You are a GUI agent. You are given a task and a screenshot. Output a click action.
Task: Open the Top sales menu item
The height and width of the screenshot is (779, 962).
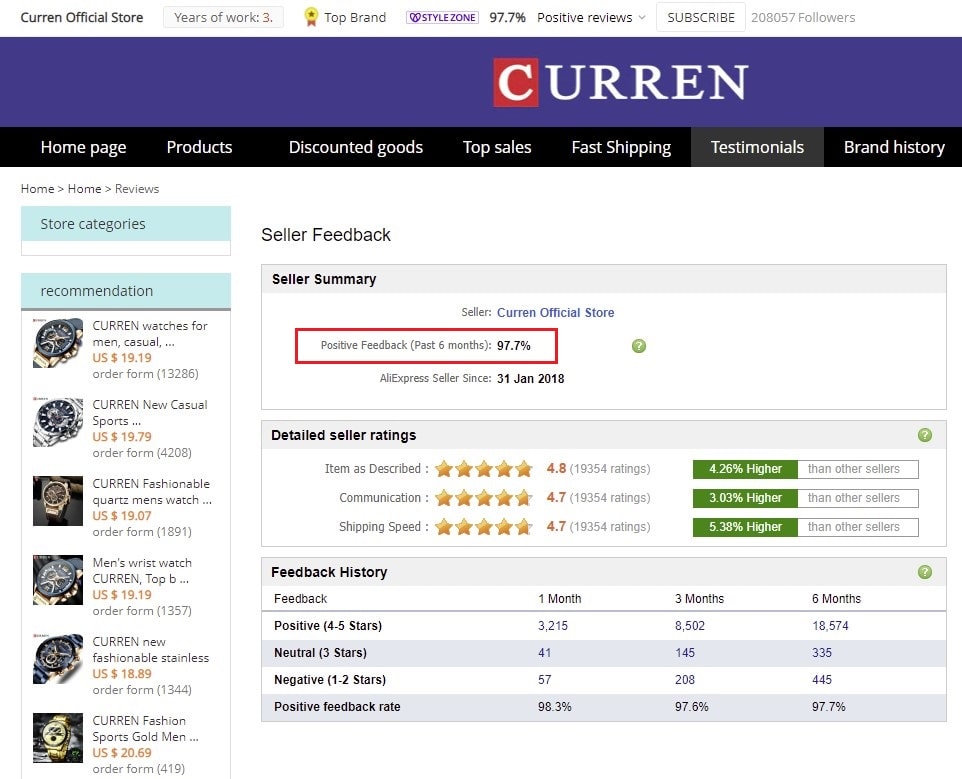(497, 147)
